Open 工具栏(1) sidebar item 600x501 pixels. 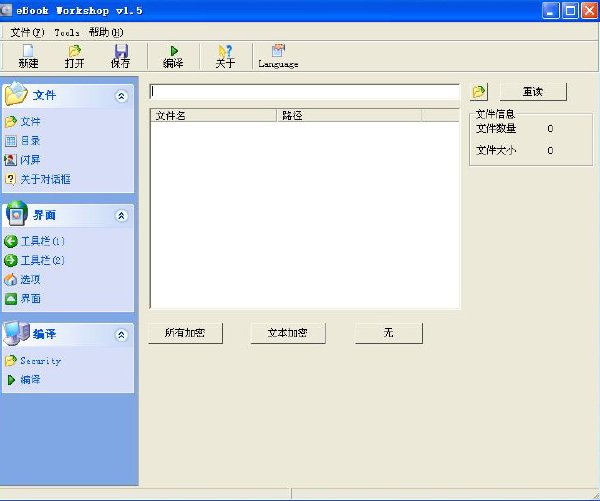[34, 241]
